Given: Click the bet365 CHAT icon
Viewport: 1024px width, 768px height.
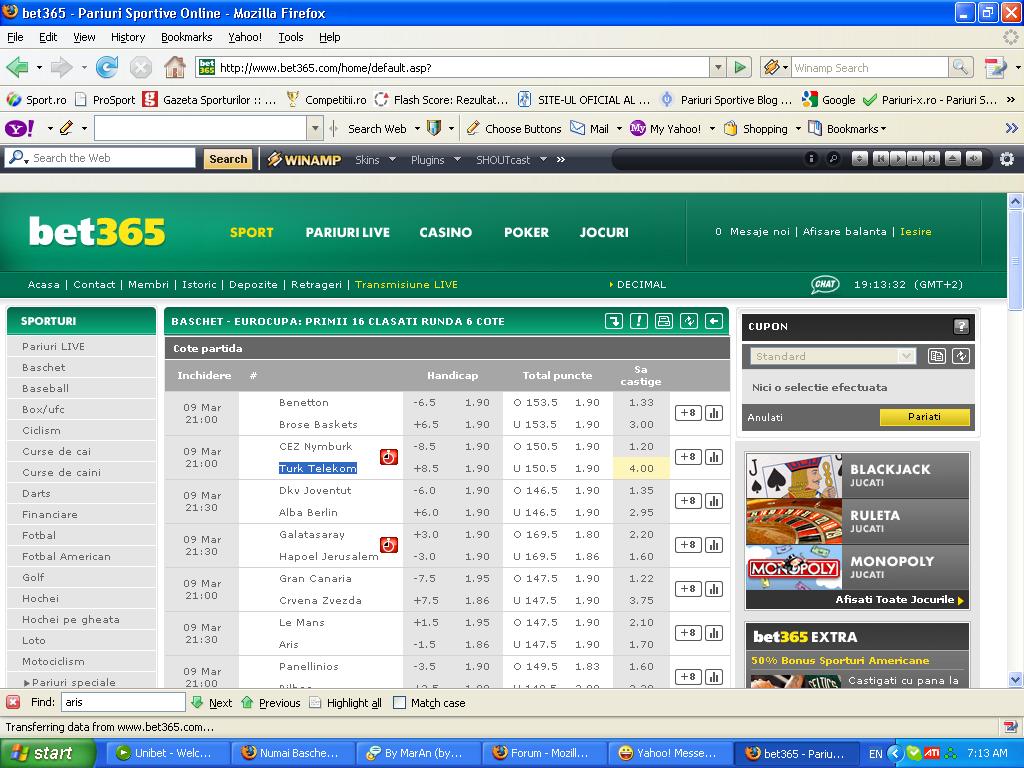Looking at the screenshot, I should point(825,284).
